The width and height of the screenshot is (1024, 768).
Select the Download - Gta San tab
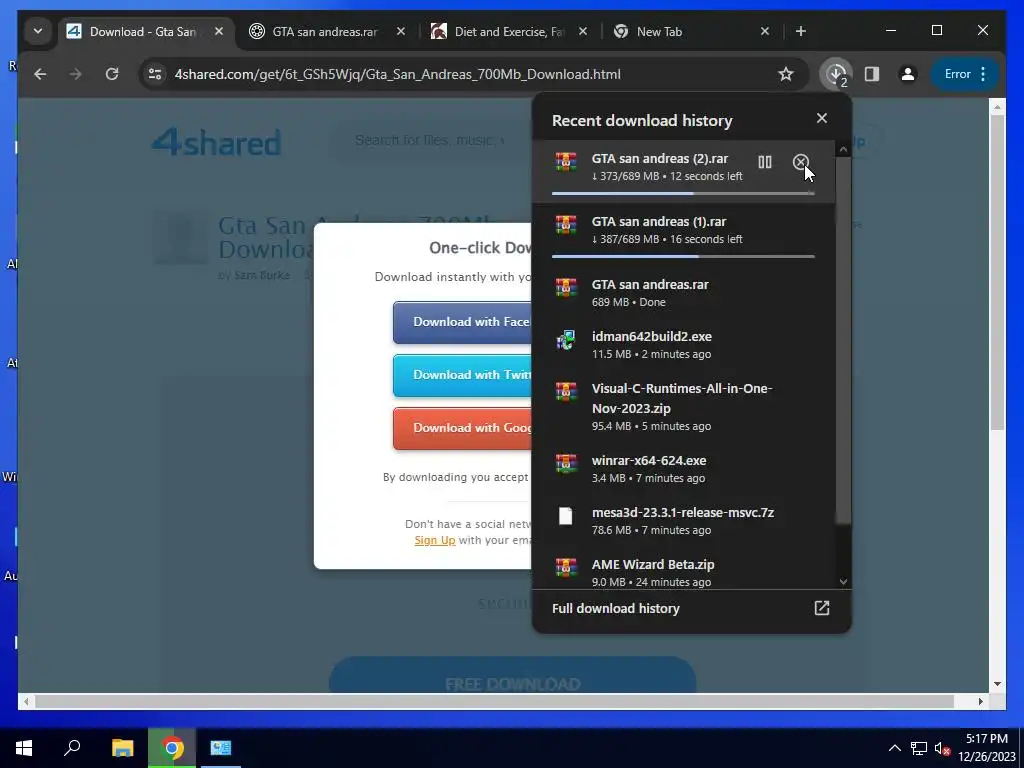pyautogui.click(x=144, y=31)
